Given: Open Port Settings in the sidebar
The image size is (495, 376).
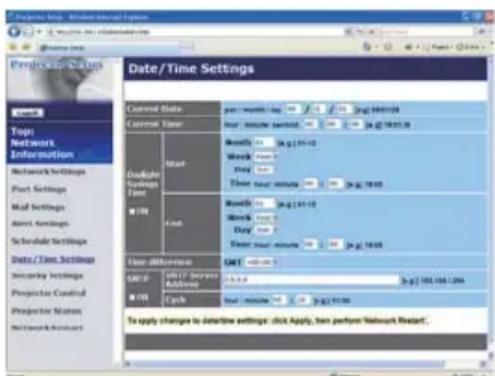Looking at the screenshot, I should click(39, 189).
